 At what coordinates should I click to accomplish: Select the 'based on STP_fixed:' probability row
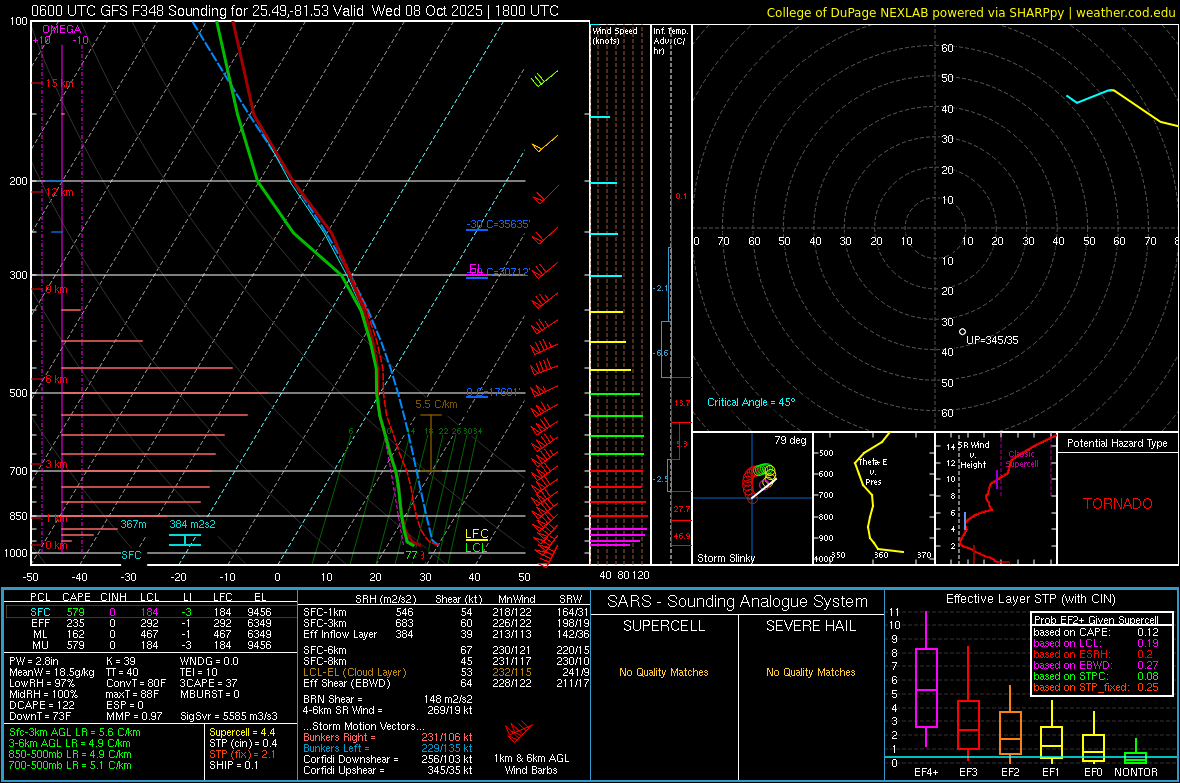(x=1096, y=687)
